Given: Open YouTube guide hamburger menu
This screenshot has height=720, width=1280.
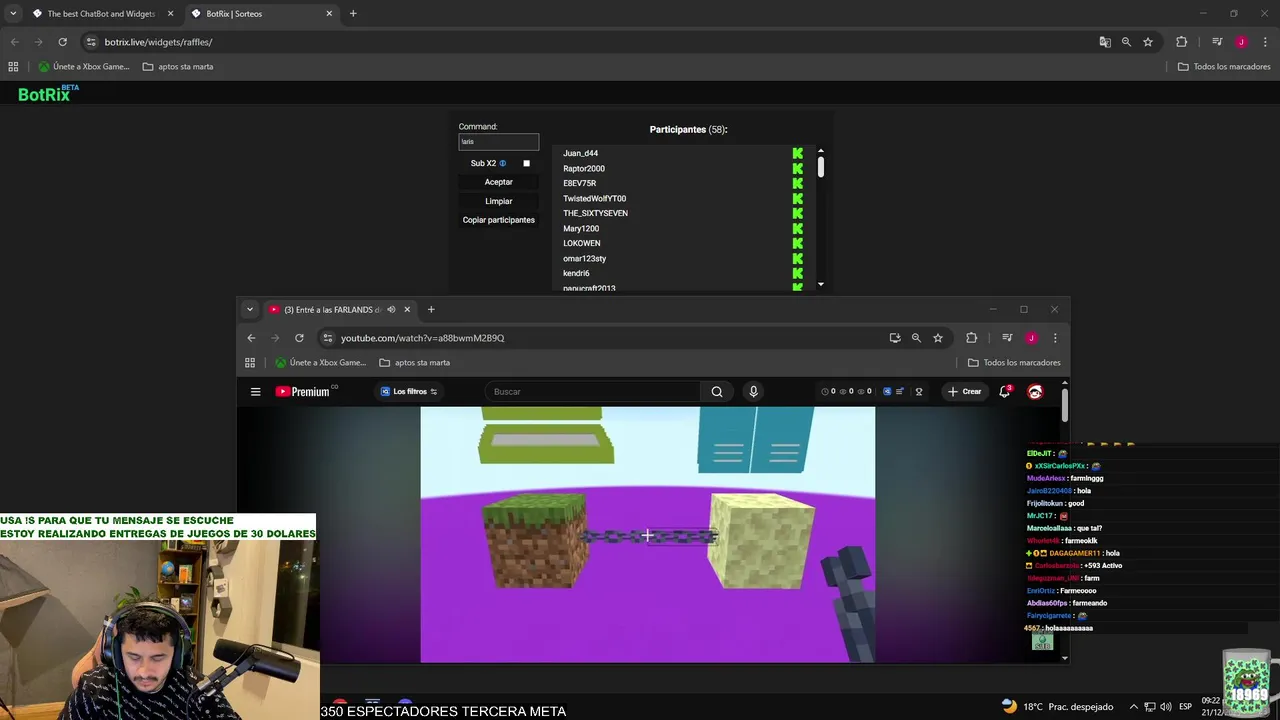Looking at the screenshot, I should click(255, 392).
